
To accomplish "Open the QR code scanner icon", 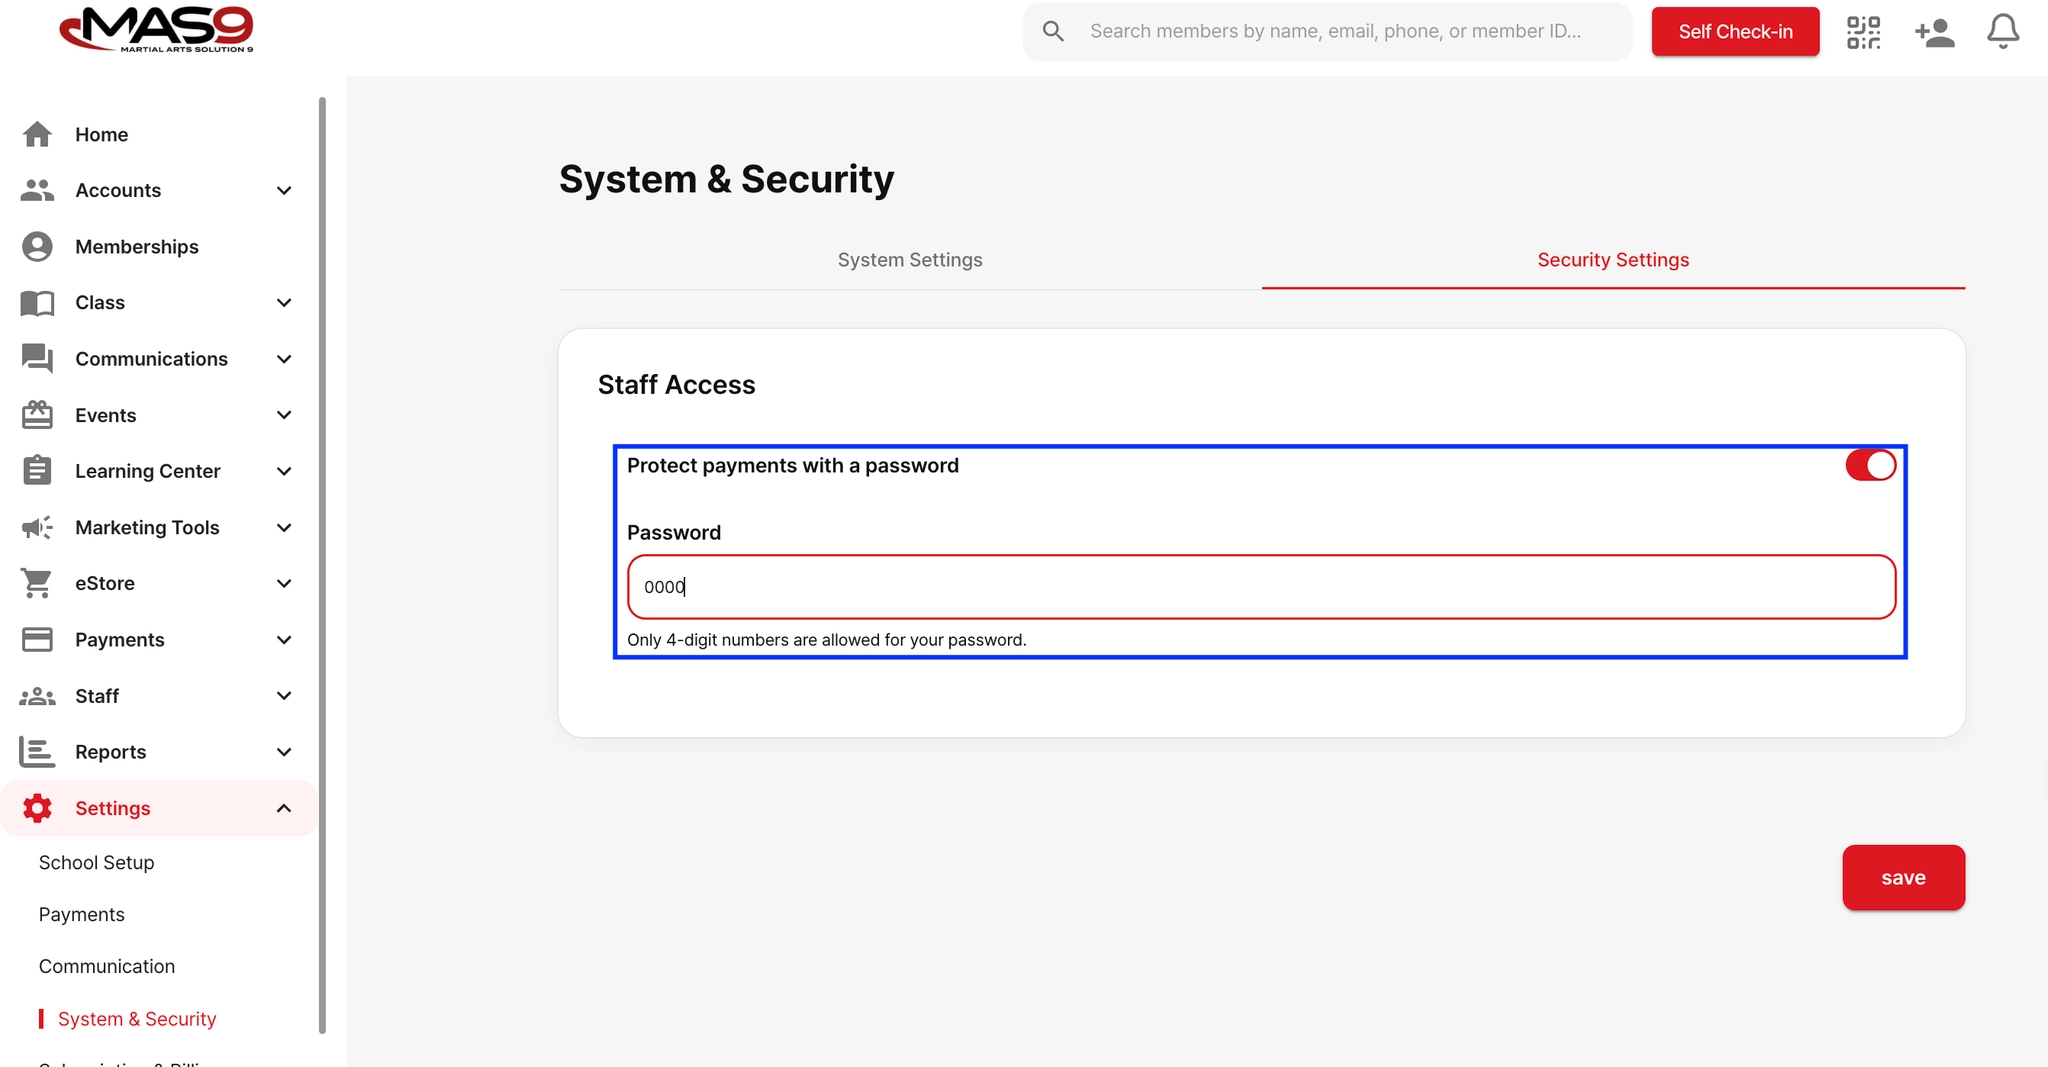I will pos(1864,31).
